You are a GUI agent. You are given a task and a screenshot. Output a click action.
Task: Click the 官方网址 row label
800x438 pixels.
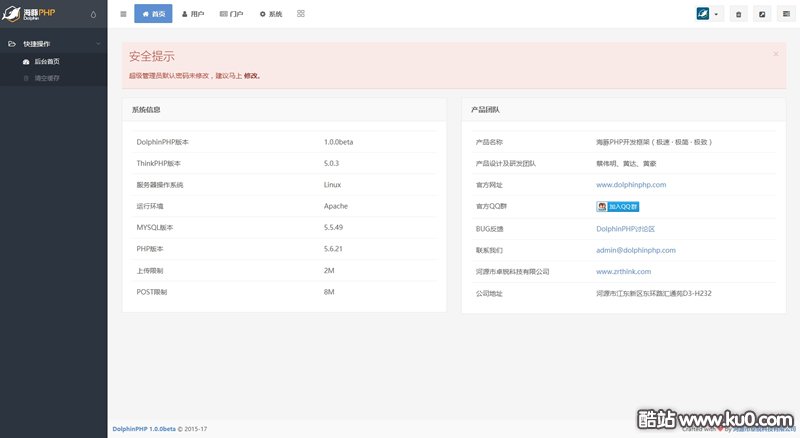tap(489, 185)
